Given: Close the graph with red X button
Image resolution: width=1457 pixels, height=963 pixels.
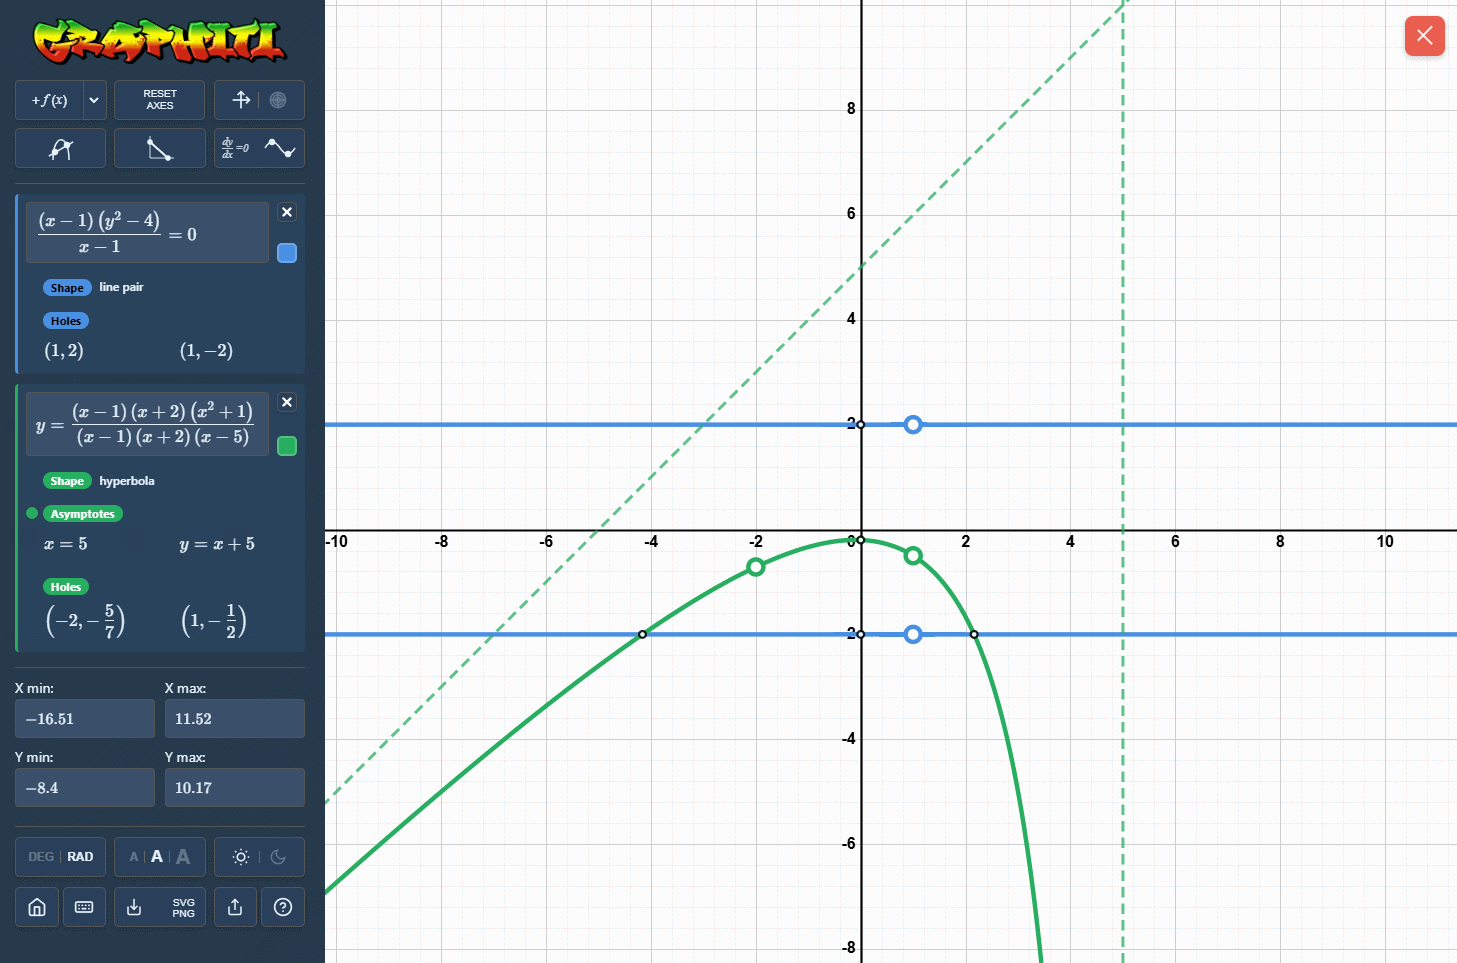Looking at the screenshot, I should coord(1424,36).
